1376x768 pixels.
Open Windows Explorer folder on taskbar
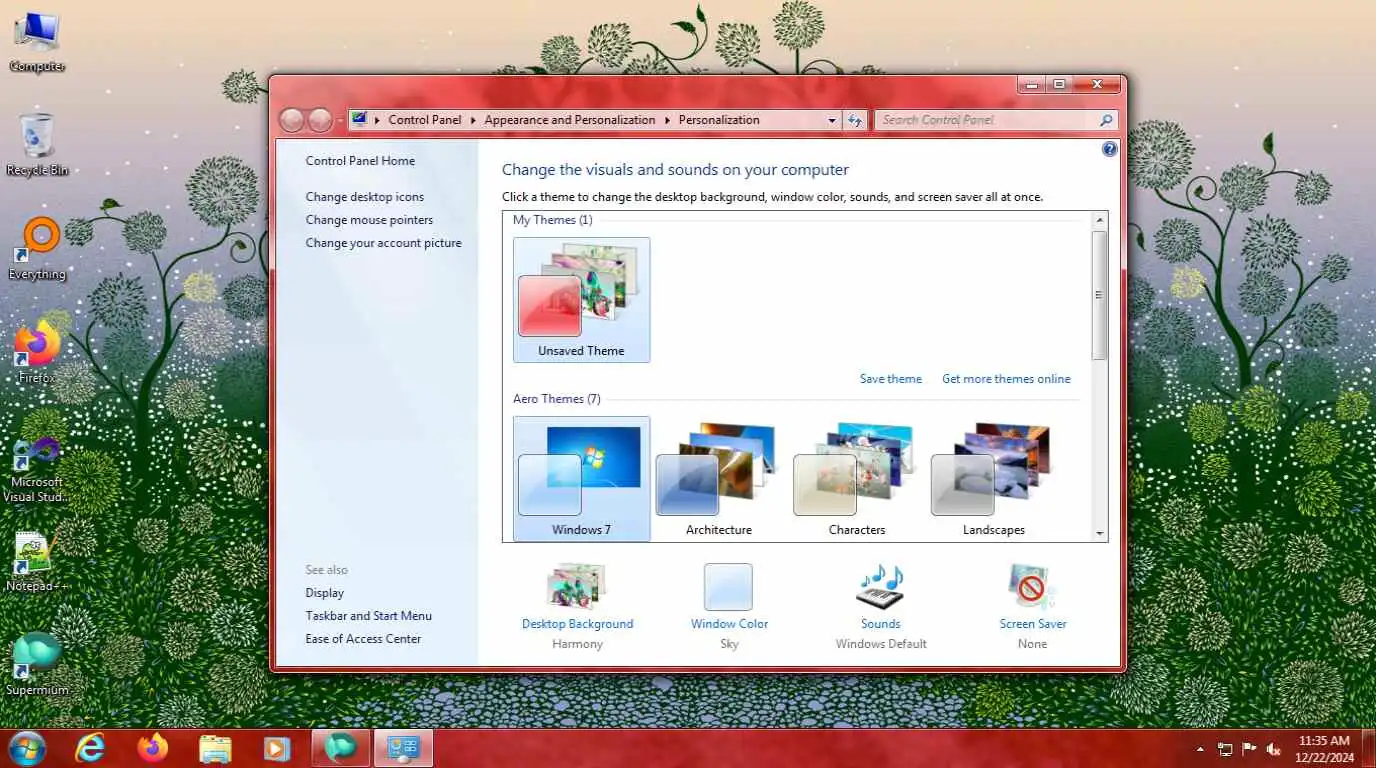215,748
